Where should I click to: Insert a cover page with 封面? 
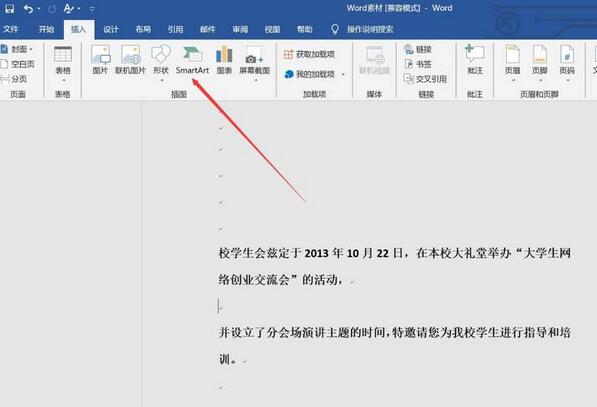17,49
